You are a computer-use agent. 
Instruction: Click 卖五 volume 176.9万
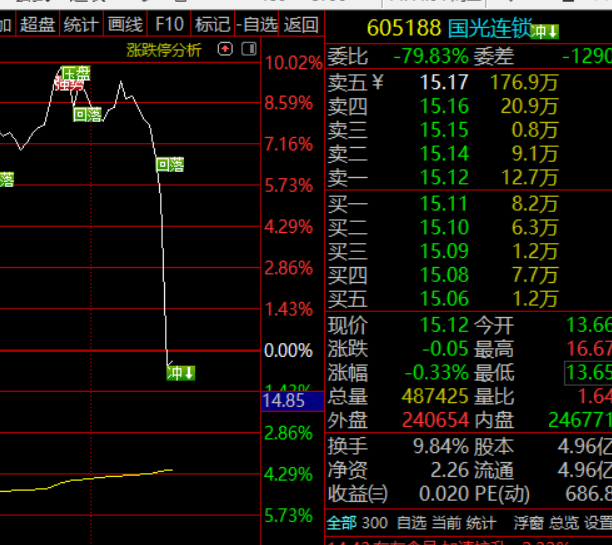[524, 82]
